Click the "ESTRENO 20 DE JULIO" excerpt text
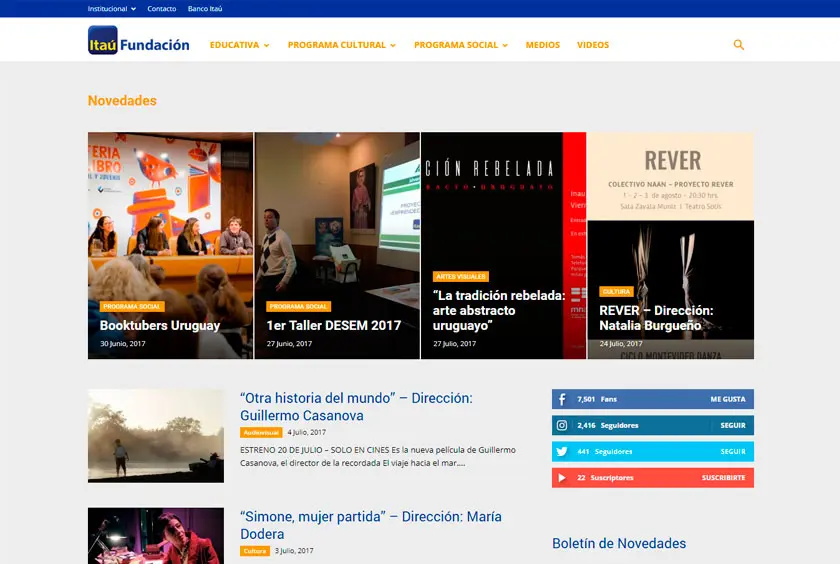The image size is (840, 564). (378, 456)
